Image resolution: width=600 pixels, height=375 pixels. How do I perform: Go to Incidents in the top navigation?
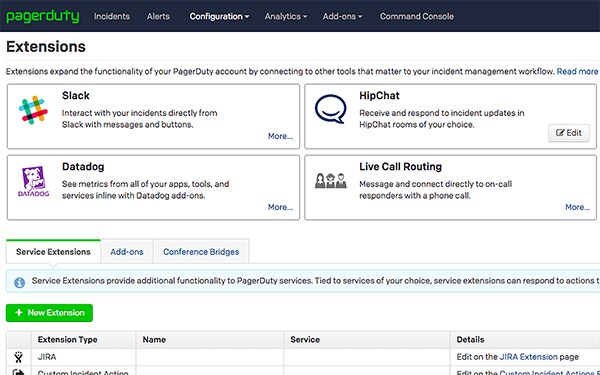(x=112, y=16)
